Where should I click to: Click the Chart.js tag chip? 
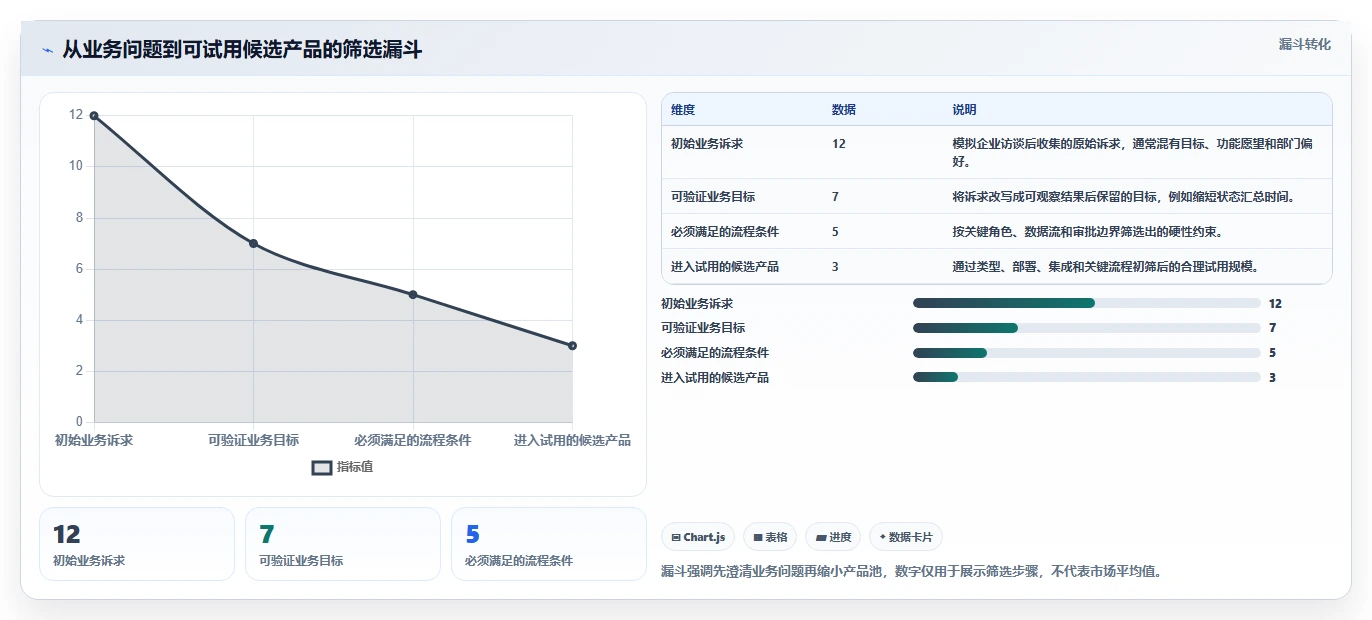698,537
